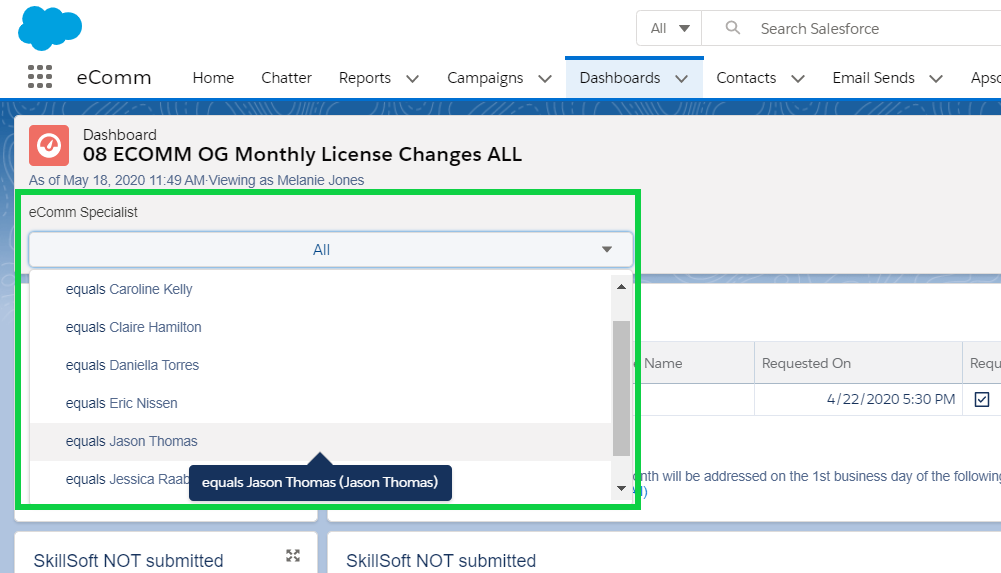
Task: Open the All search scope dropdown
Action: click(x=670, y=28)
